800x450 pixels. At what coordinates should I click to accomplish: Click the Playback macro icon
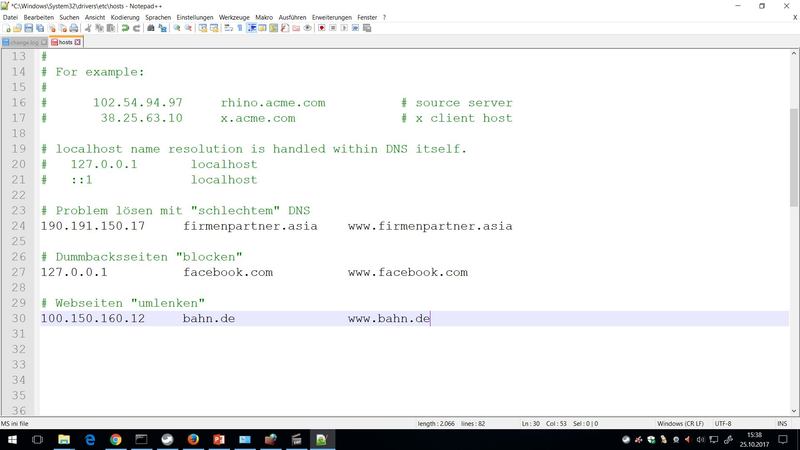click(344, 28)
